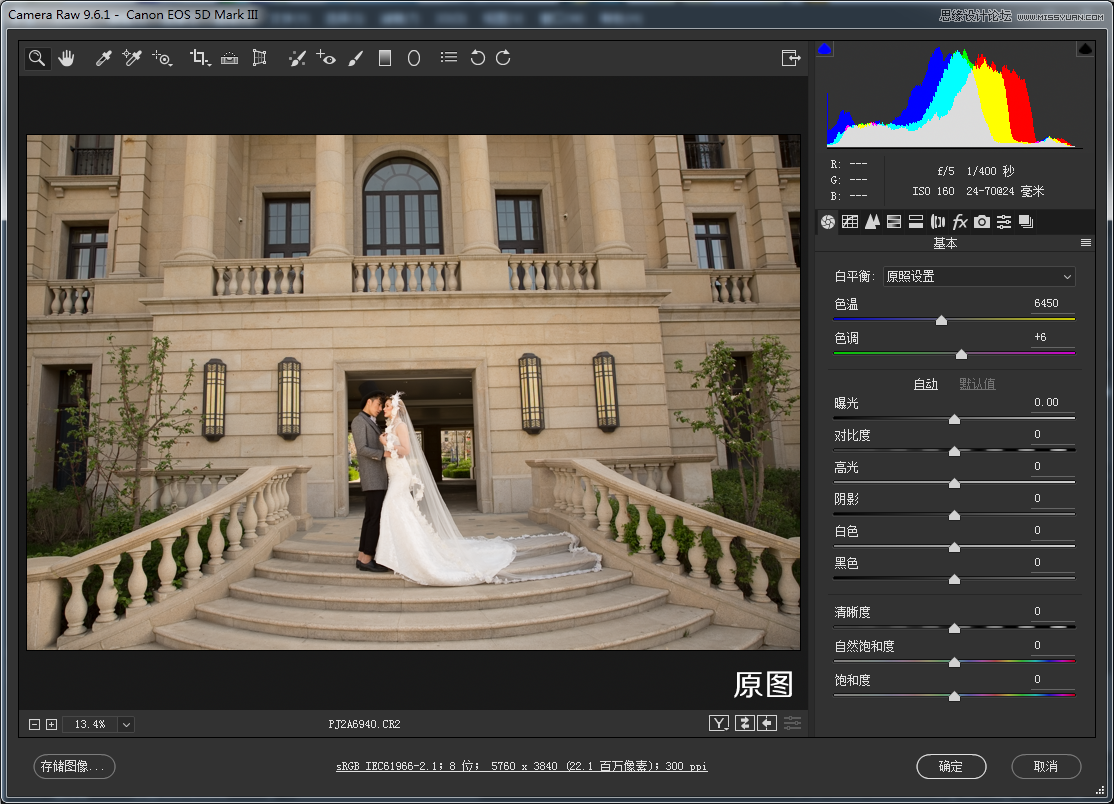The width and height of the screenshot is (1114, 804).
Task: Rotate image 90 degrees clockwise
Action: pyautogui.click(x=504, y=58)
